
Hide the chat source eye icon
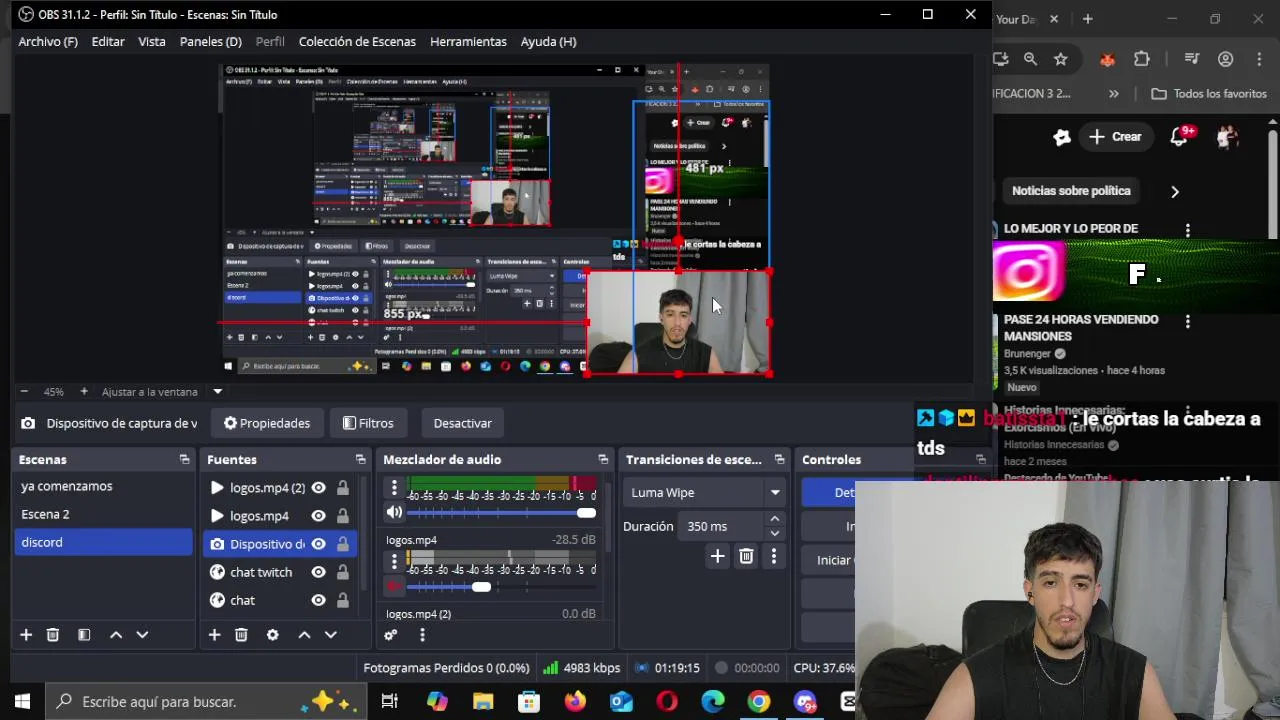[x=318, y=600]
